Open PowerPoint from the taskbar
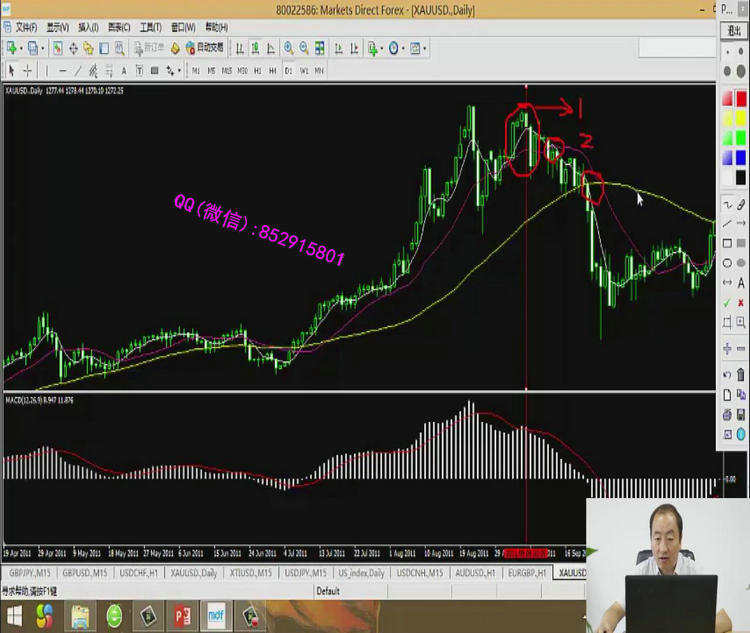Image resolution: width=750 pixels, height=633 pixels. pos(183,614)
